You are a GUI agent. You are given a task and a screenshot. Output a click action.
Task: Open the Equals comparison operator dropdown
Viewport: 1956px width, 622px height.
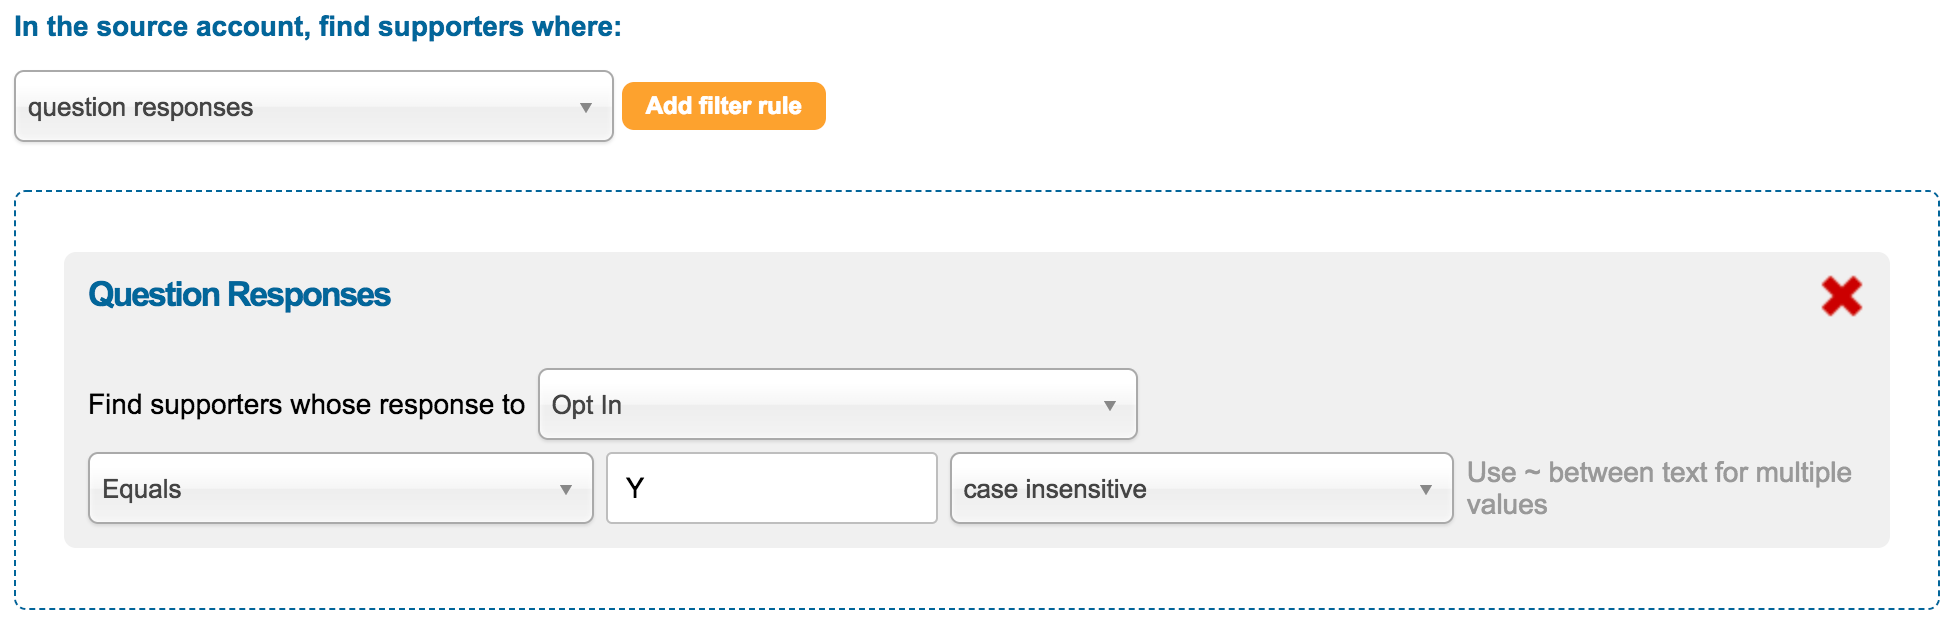340,489
